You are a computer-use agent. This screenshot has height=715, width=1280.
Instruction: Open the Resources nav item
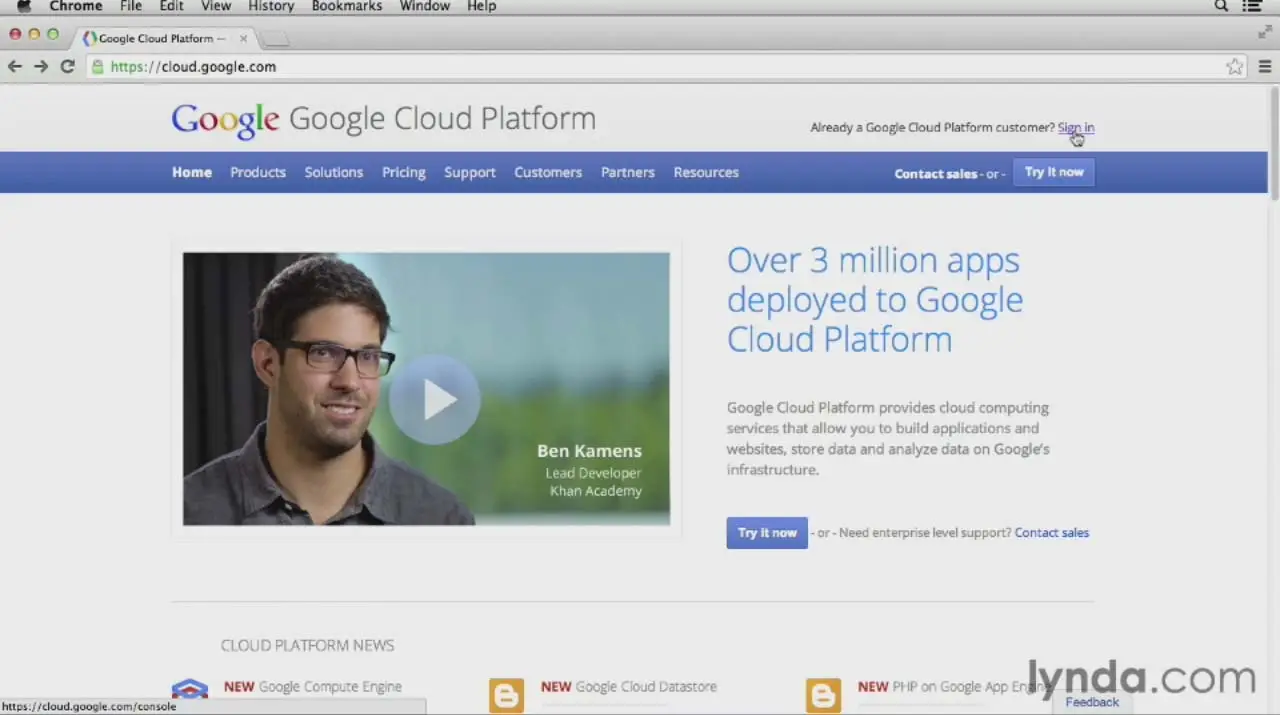point(706,172)
